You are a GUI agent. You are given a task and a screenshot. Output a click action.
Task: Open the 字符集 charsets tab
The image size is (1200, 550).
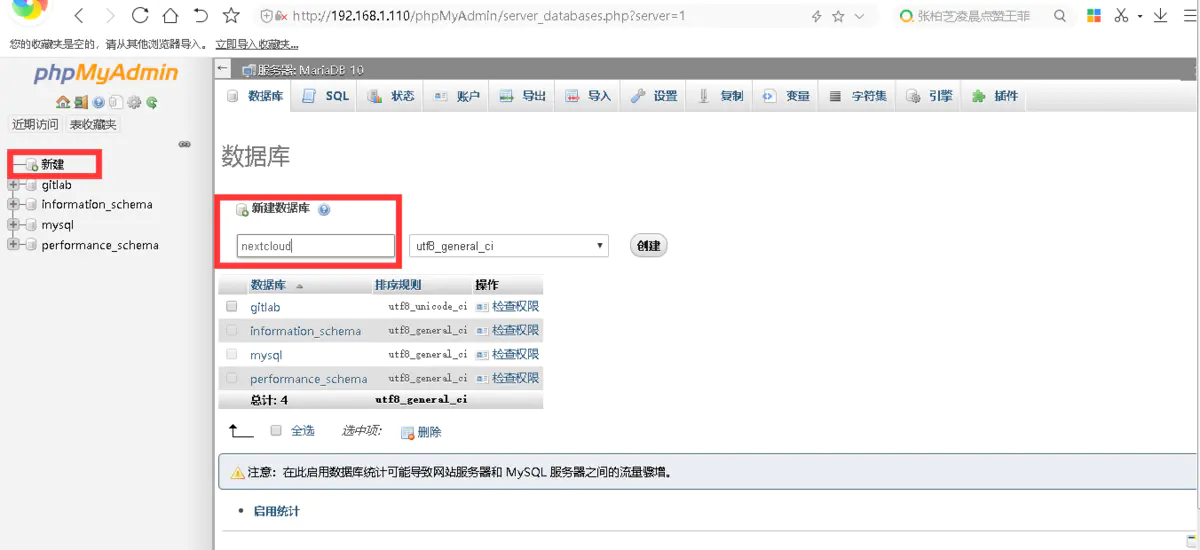(x=859, y=96)
